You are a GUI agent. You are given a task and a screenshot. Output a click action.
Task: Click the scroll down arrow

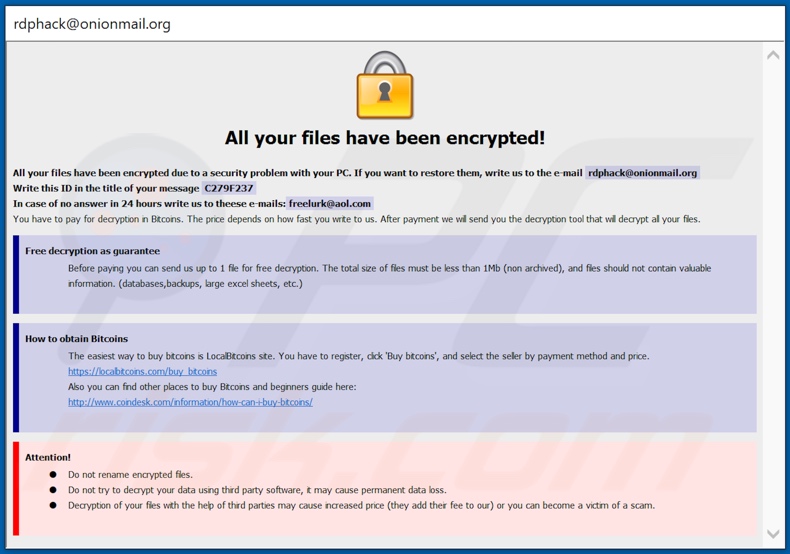[773, 533]
